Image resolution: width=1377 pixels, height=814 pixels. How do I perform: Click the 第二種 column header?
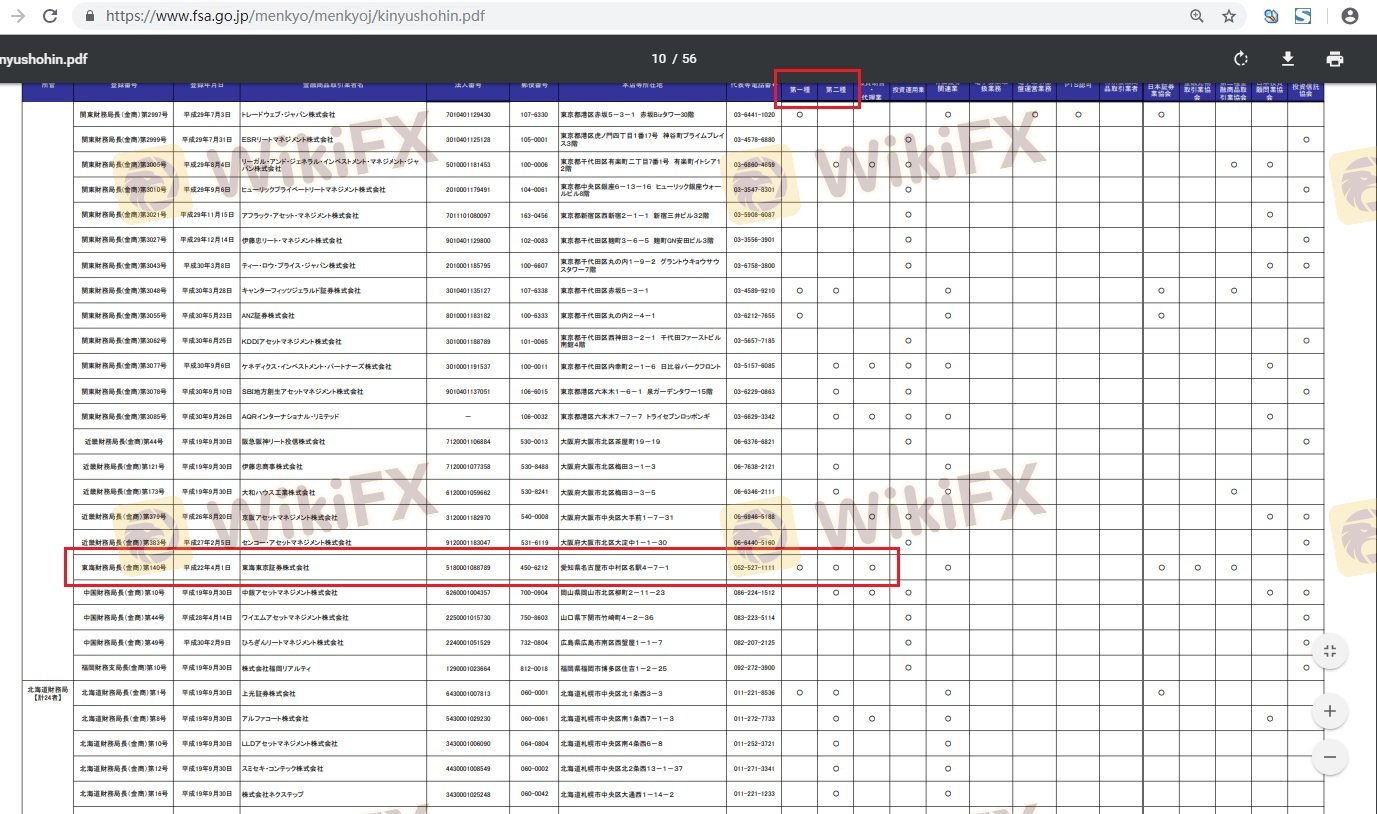tap(836, 90)
